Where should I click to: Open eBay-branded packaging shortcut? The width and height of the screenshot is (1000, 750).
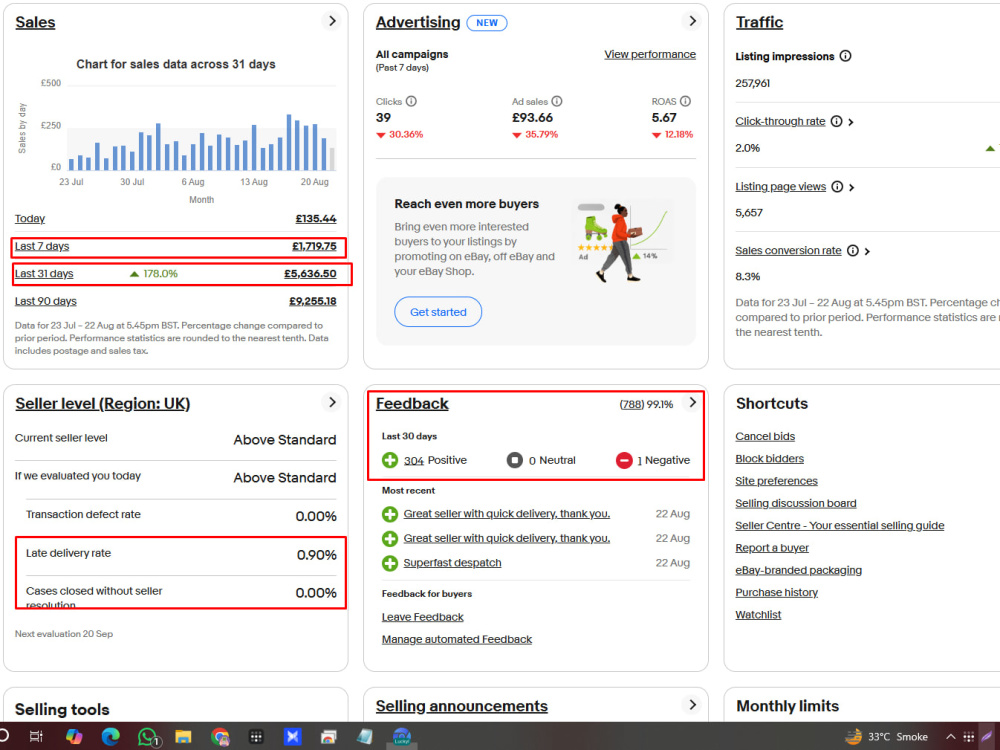[798, 570]
